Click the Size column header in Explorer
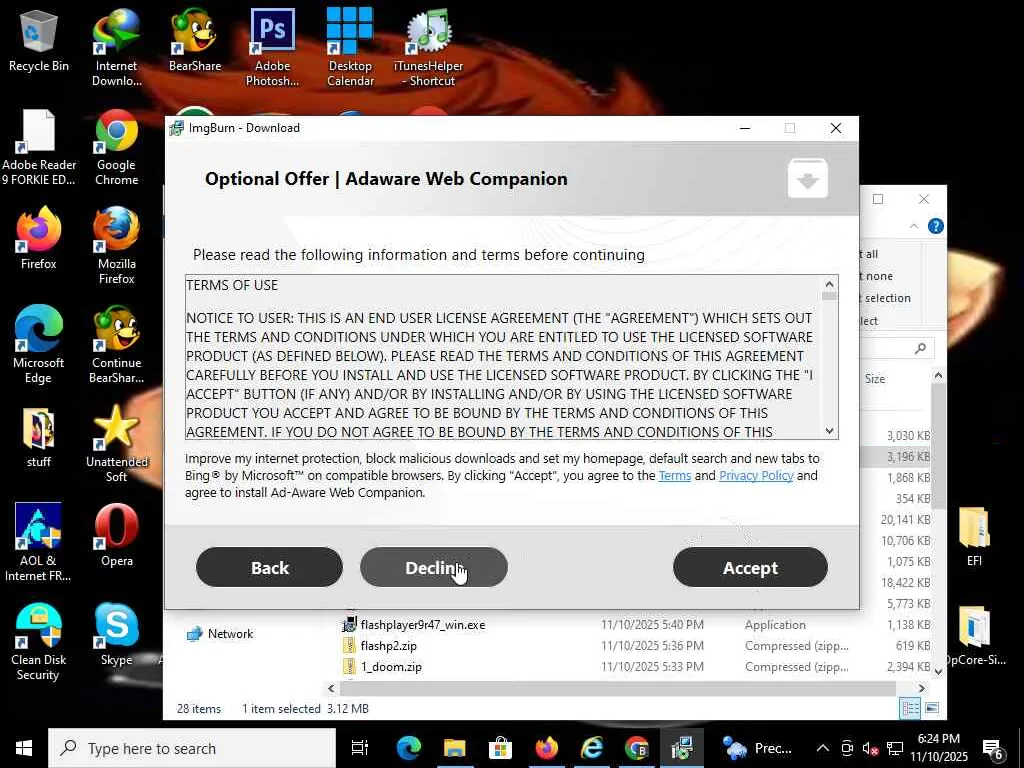The height and width of the screenshot is (768, 1024). point(875,379)
